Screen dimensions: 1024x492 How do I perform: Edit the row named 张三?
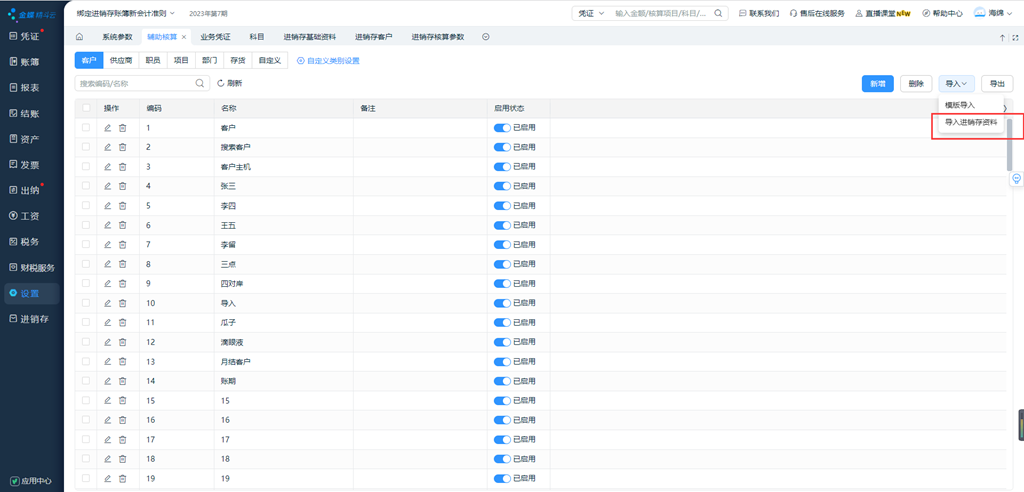[x=108, y=186]
